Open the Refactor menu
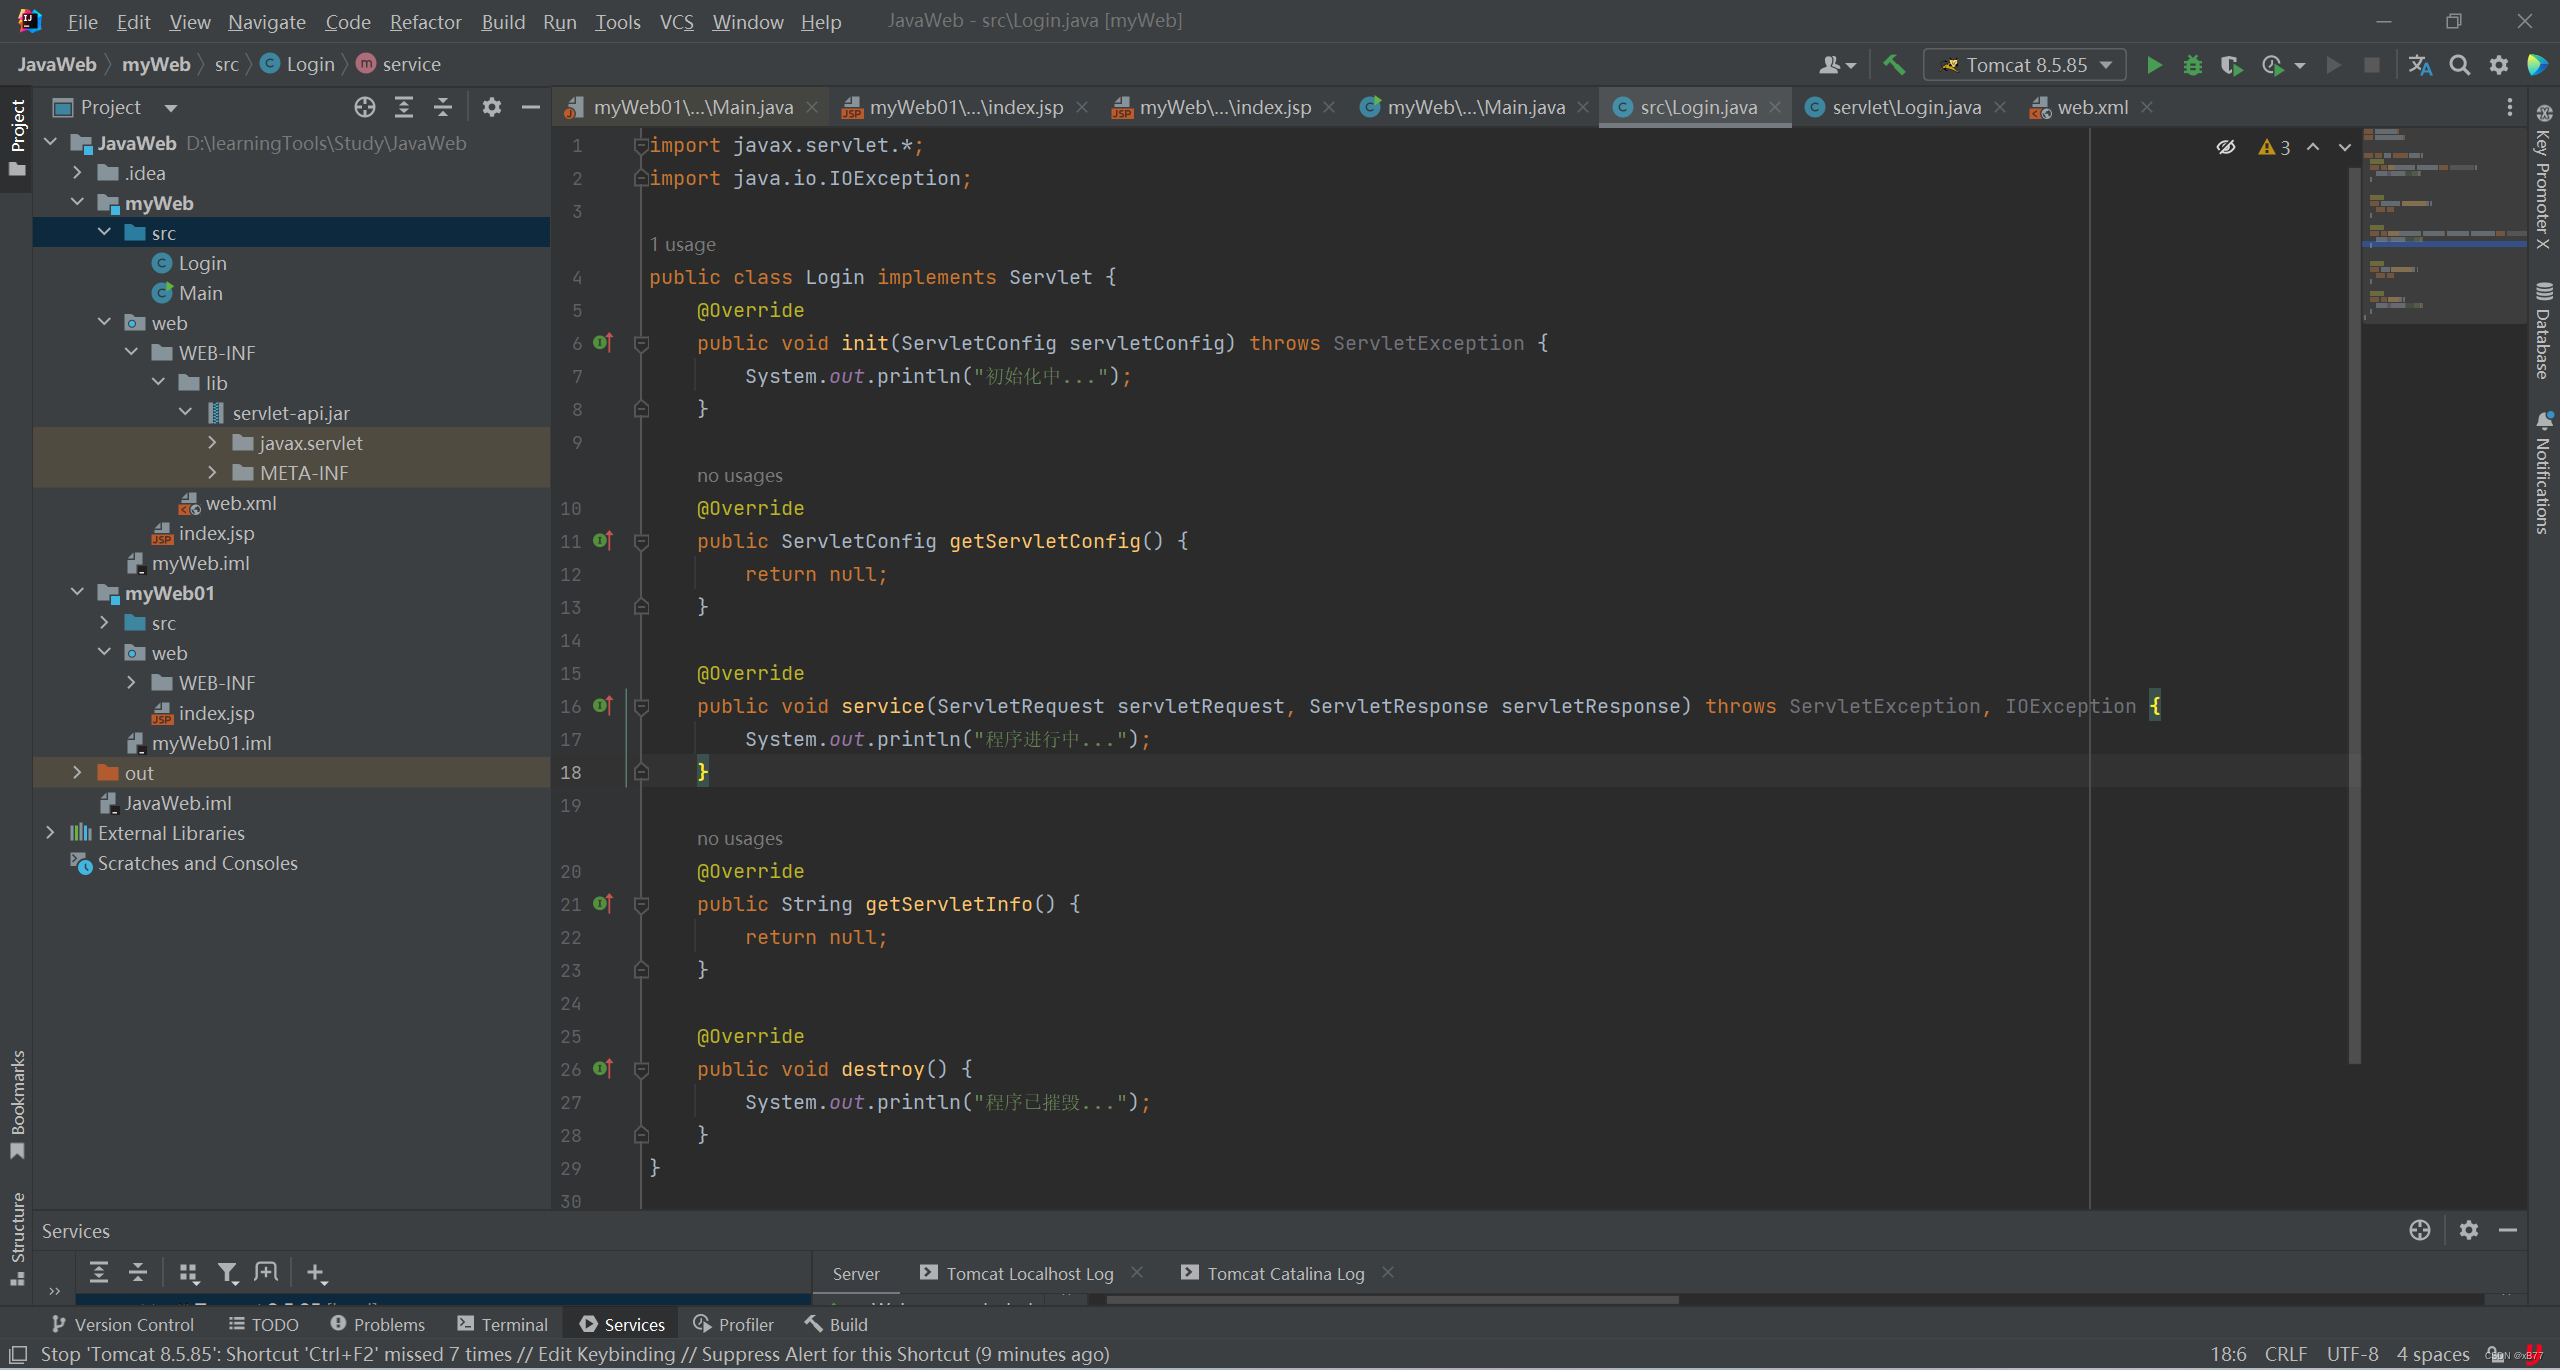 (425, 21)
